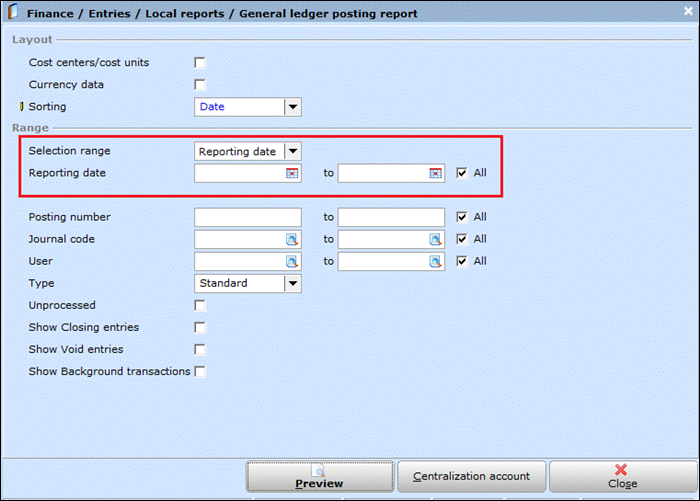The image size is (700, 501).
Task: Open calendar for Reporting date start field
Action: 292,173
